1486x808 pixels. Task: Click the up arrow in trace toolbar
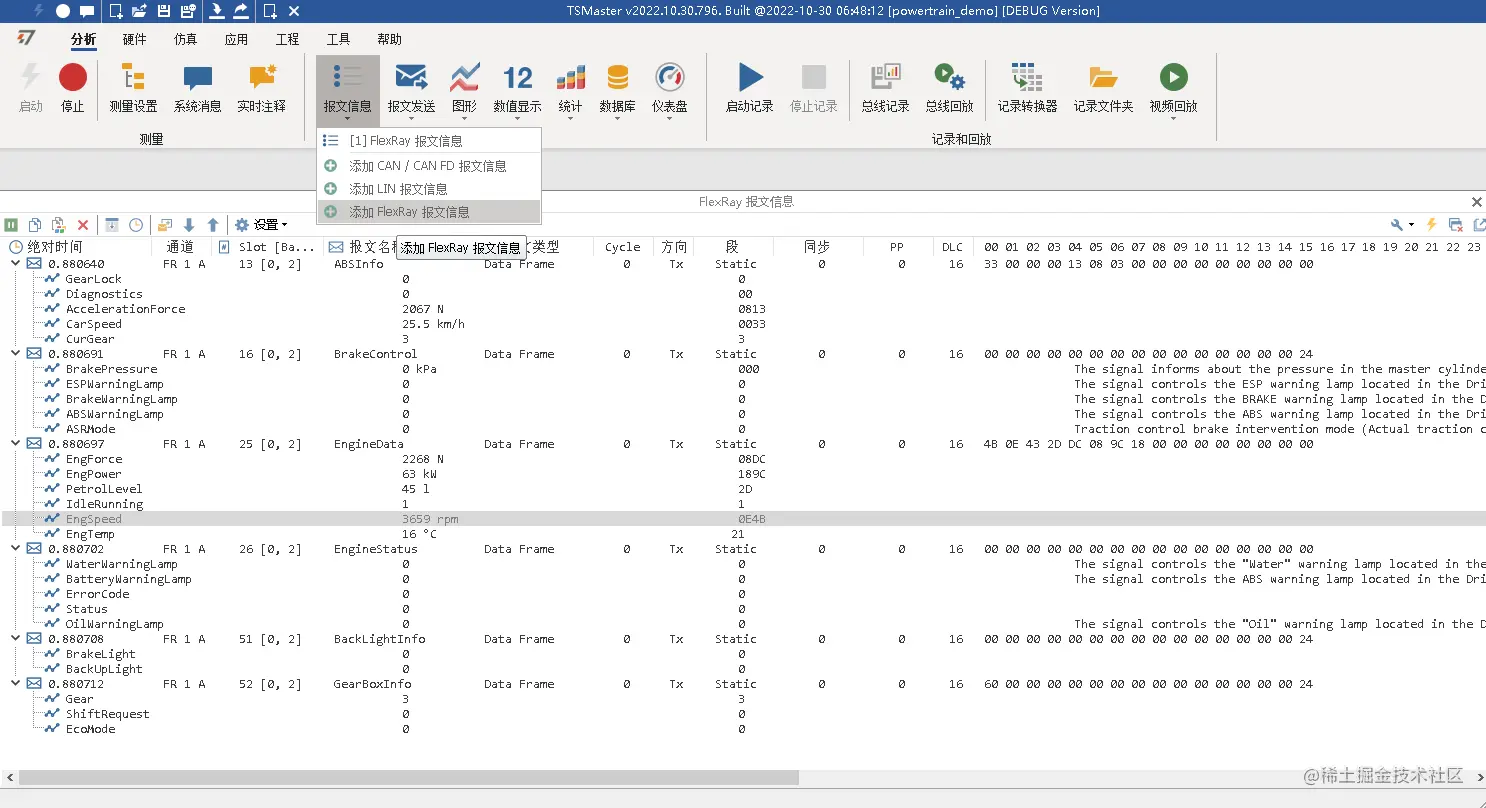click(213, 225)
